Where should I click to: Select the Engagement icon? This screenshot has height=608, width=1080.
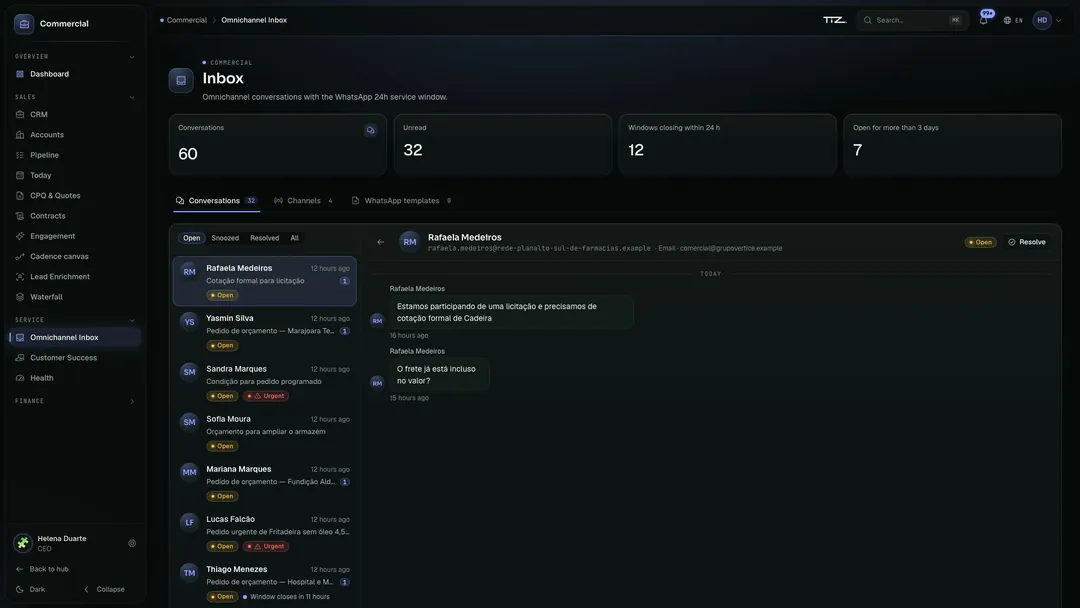20,236
